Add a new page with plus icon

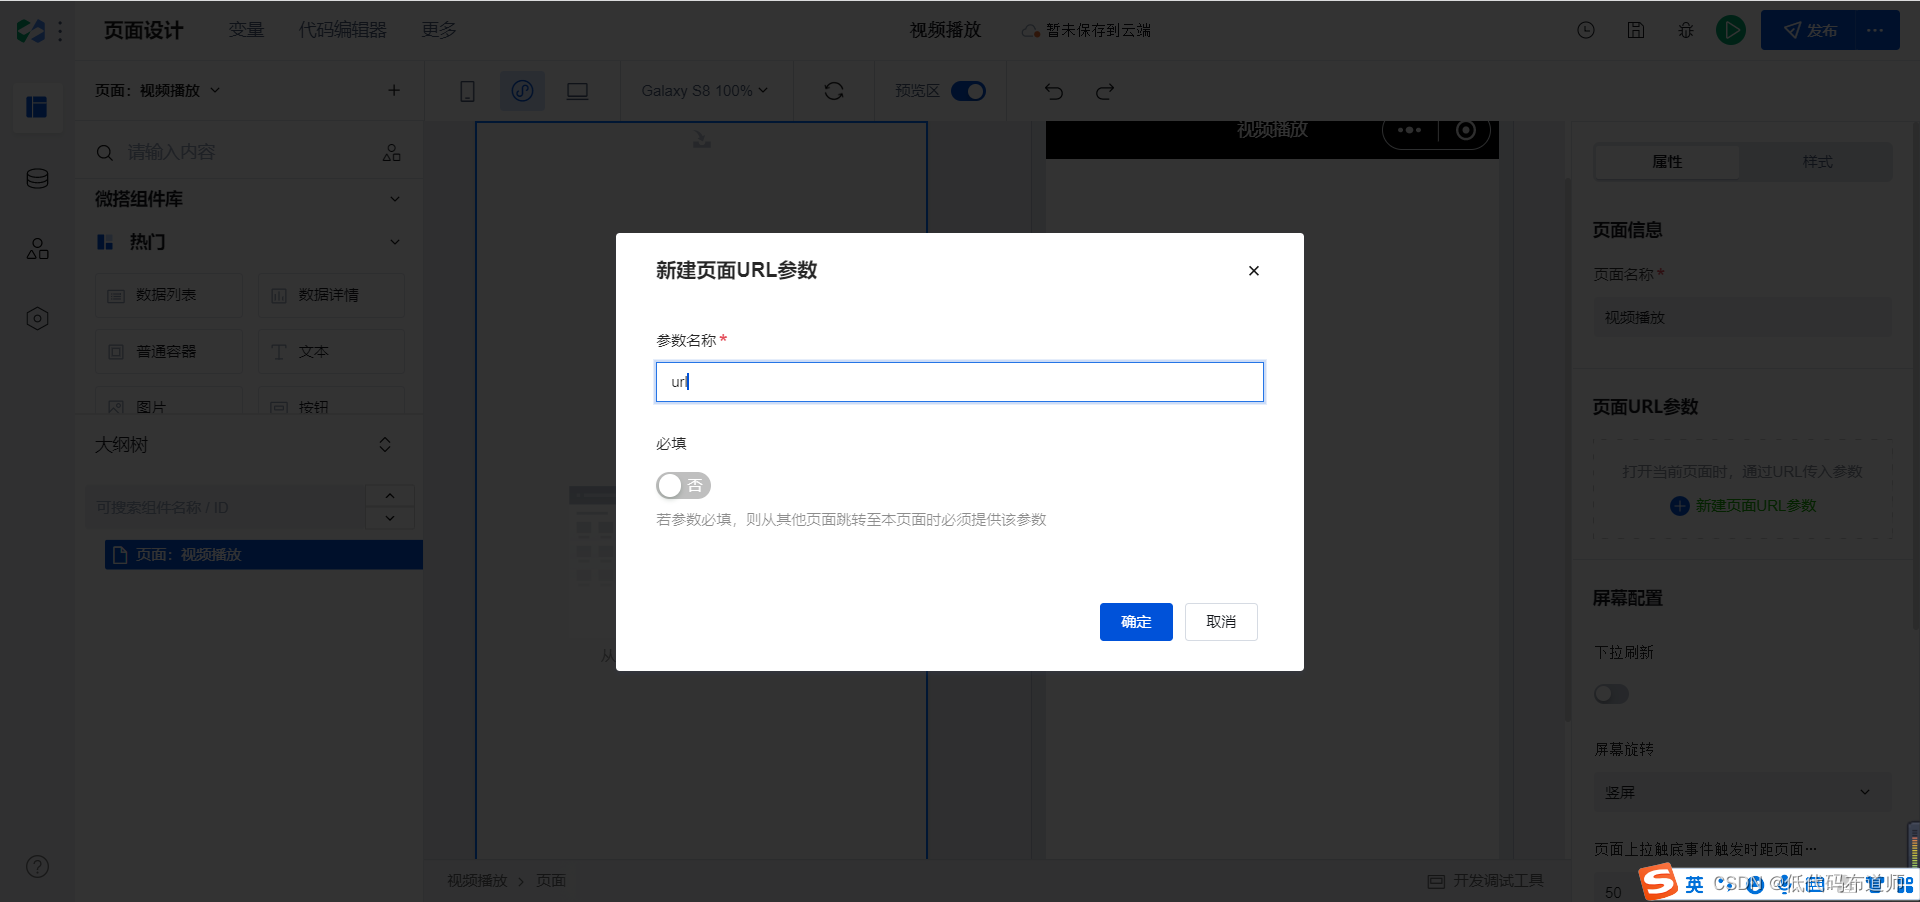394,91
